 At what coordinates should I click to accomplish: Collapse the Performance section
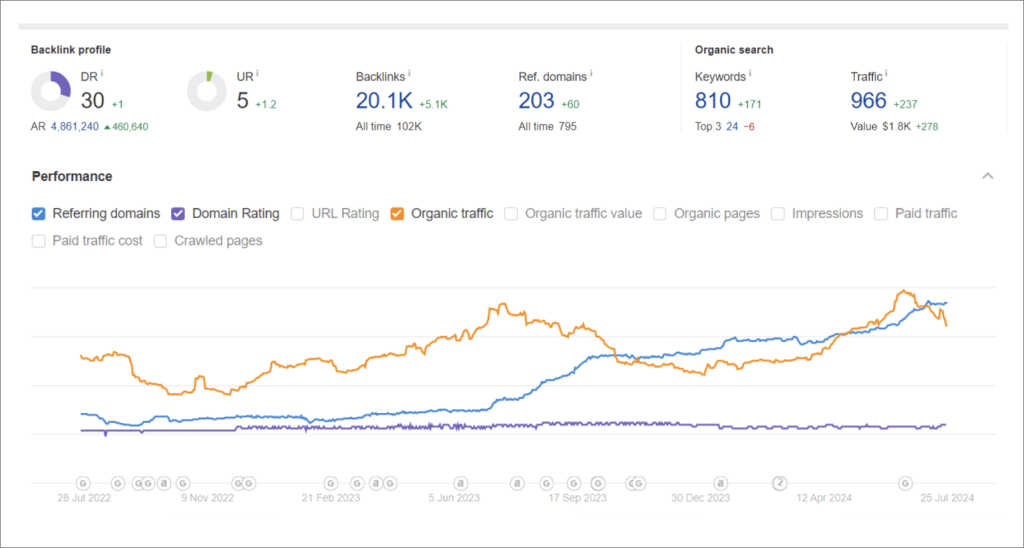point(987,176)
